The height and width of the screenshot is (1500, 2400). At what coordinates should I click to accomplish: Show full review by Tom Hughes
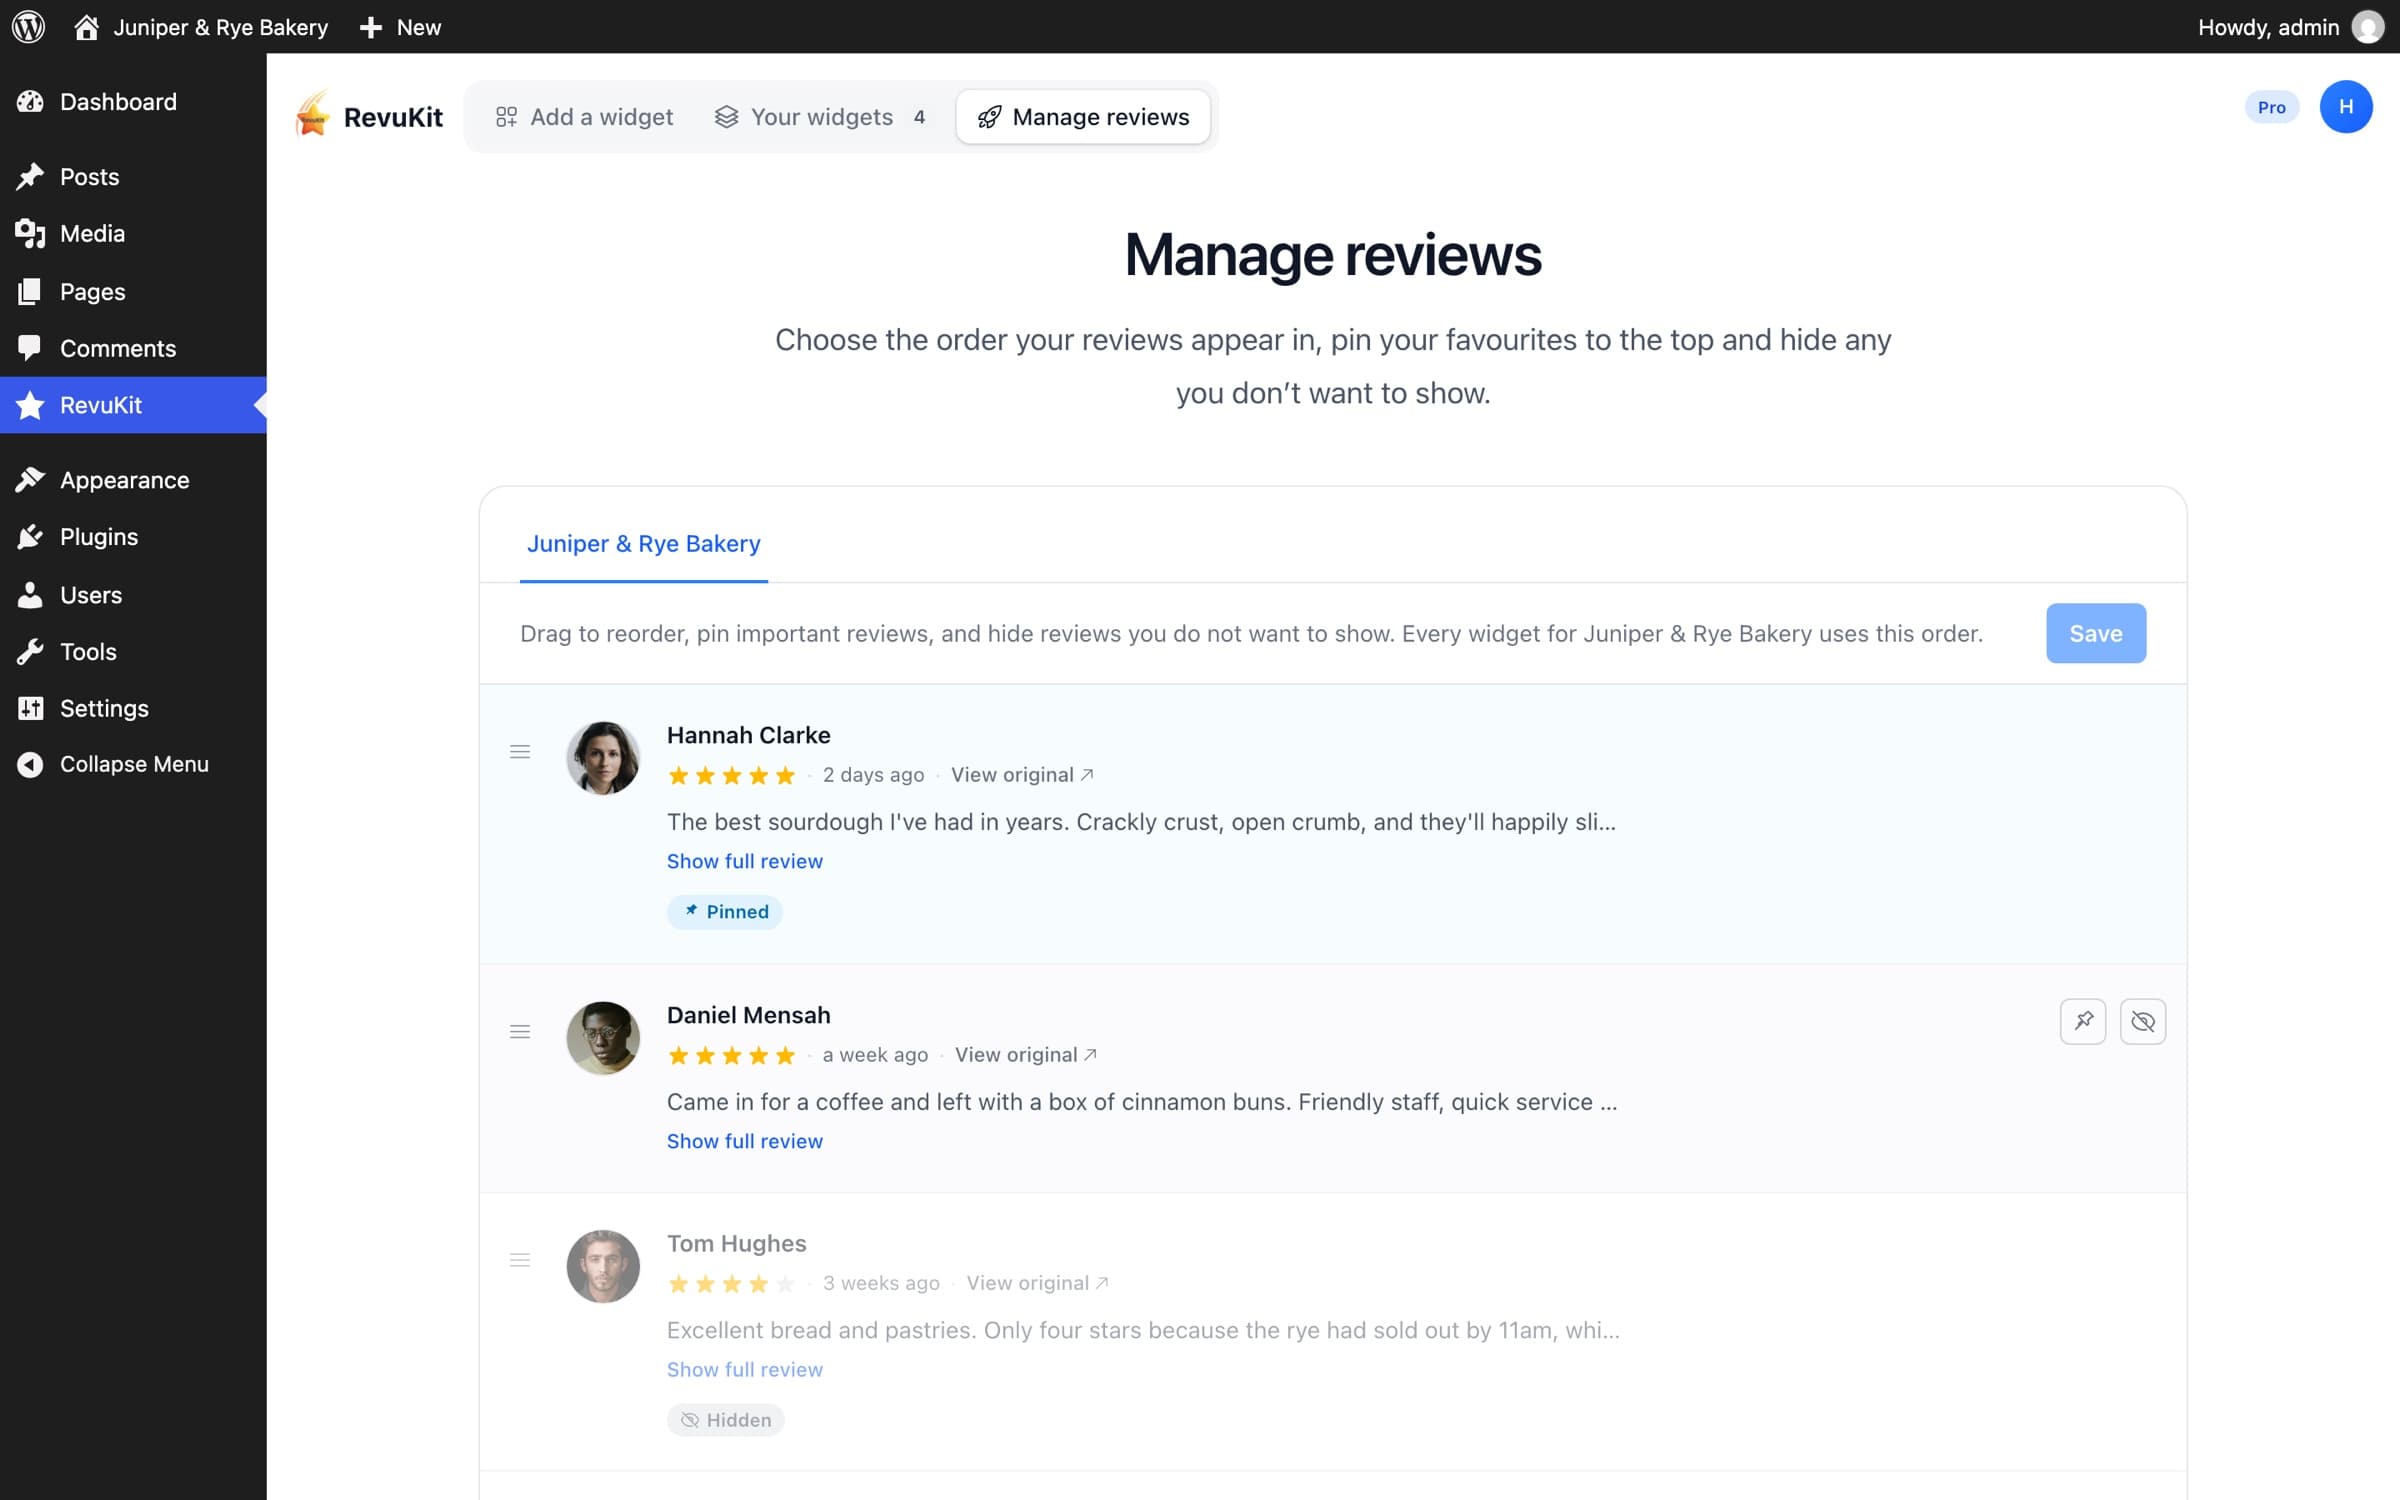(745, 1369)
